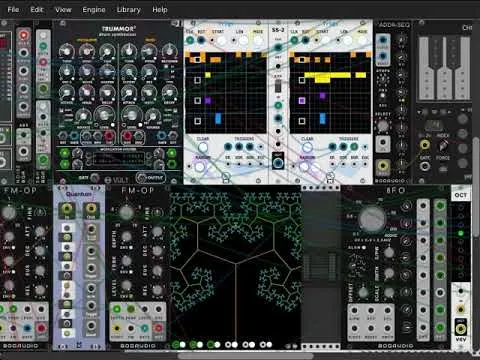Click the cyan jack on second FM-OP
Viewport: 480px width, 360px height.
tap(144, 328)
